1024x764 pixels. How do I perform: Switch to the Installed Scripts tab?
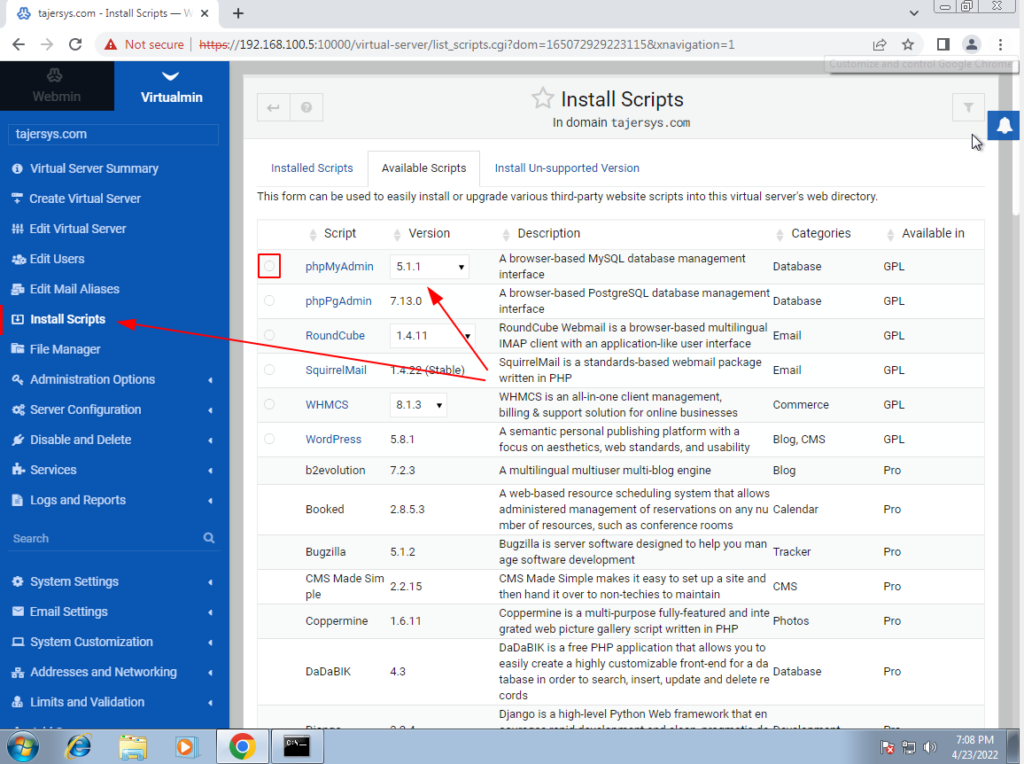(312, 168)
